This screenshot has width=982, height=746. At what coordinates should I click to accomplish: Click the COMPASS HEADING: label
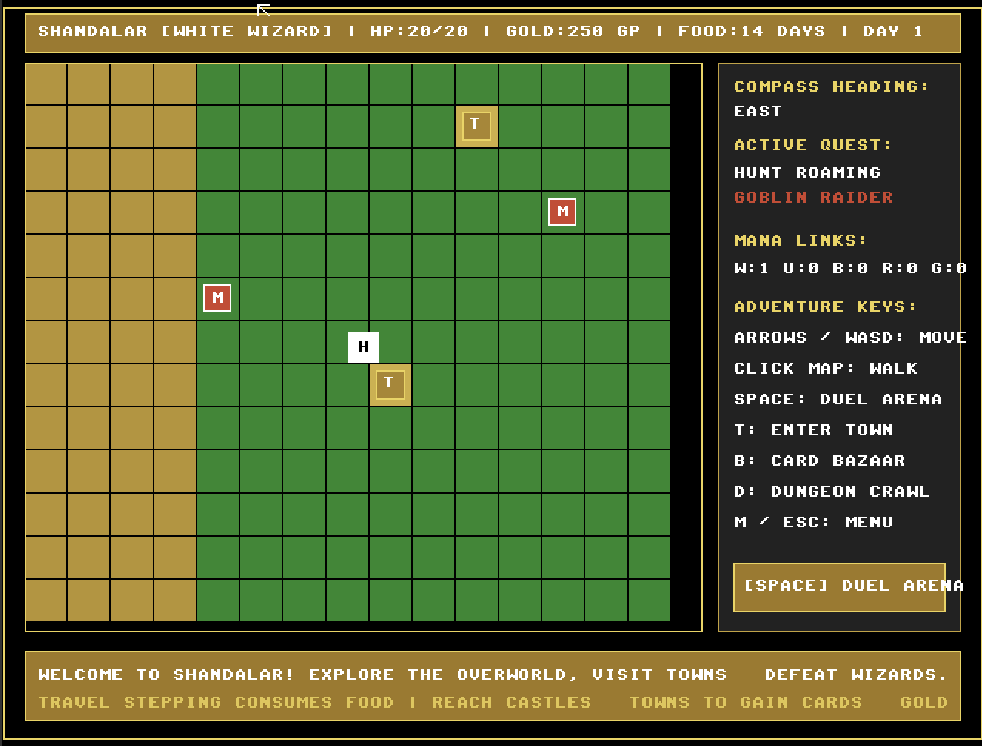coord(832,86)
